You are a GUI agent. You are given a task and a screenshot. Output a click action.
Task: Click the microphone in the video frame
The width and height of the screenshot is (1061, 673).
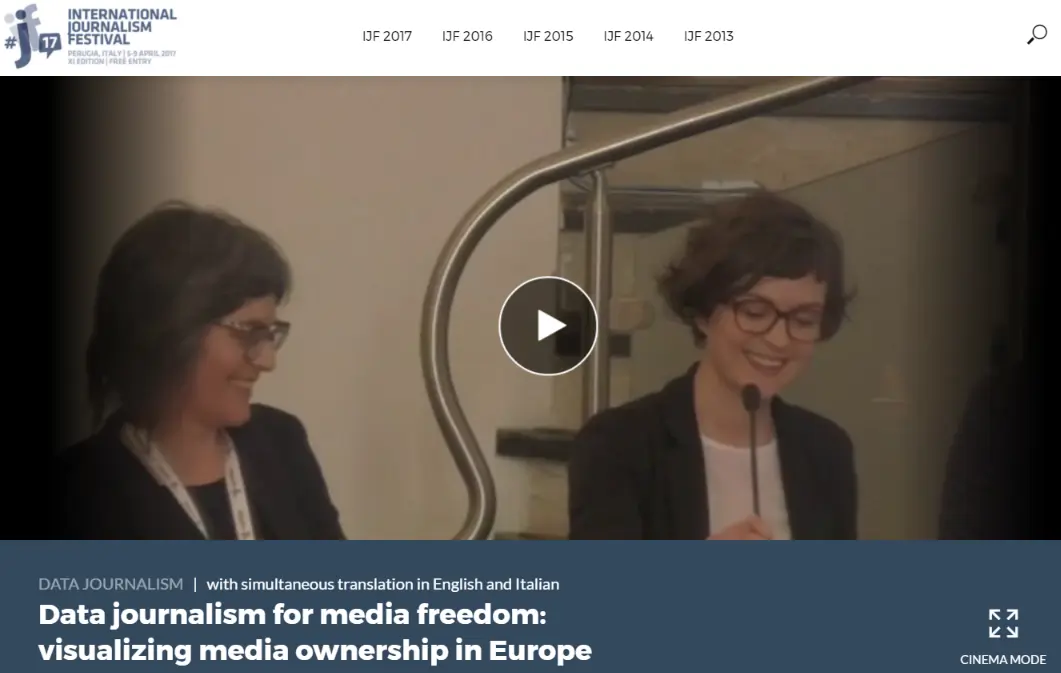pos(753,446)
